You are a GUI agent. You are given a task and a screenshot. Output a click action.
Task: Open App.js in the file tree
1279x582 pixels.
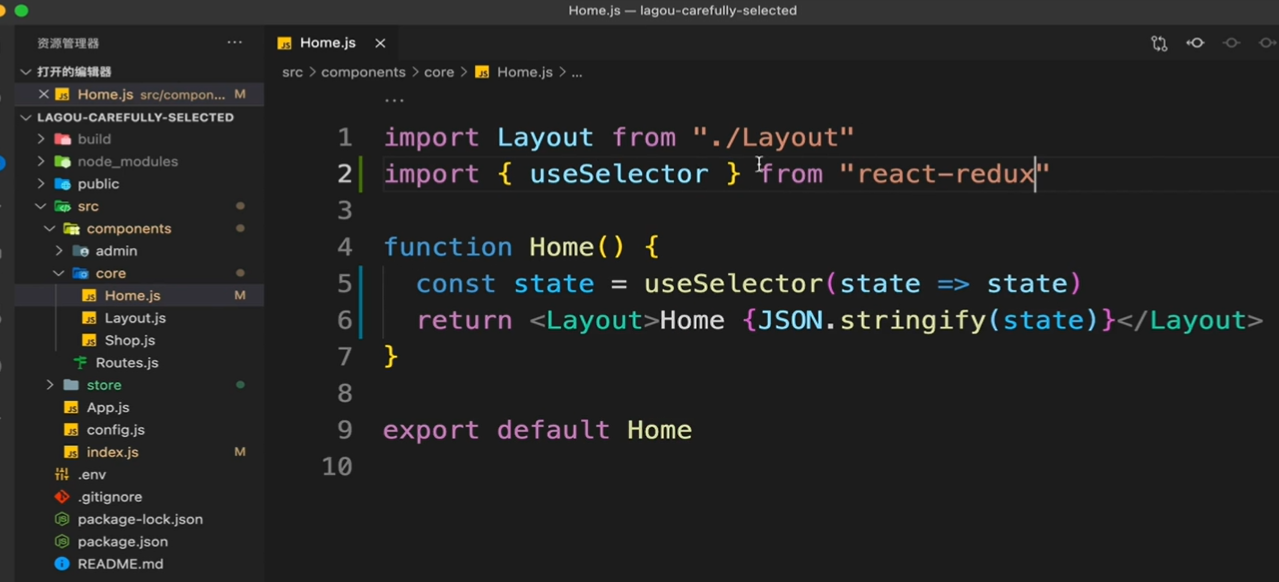108,408
